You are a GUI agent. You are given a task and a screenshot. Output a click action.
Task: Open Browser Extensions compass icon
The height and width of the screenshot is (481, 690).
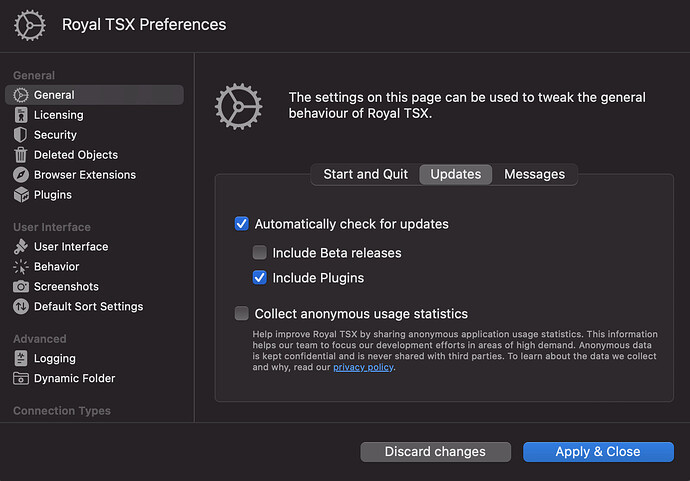pos(21,175)
